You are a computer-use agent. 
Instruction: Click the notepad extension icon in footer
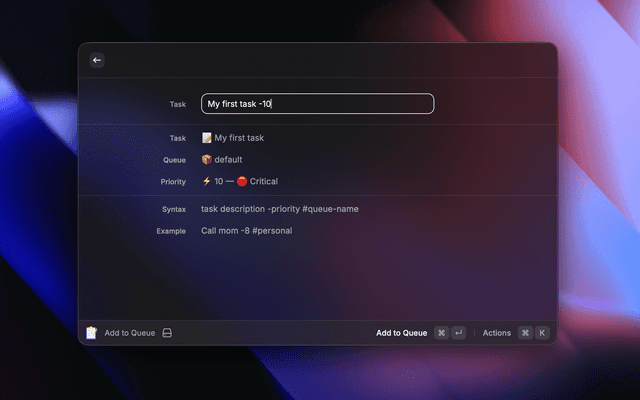pyautogui.click(x=92, y=333)
